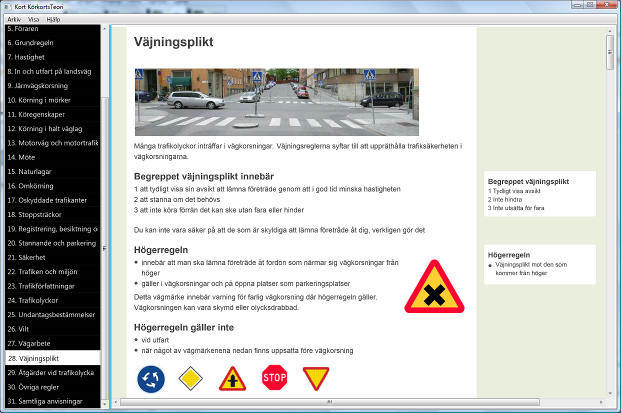
Task: Select 19. Registrering, besiktning chapter
Action: [53, 229]
